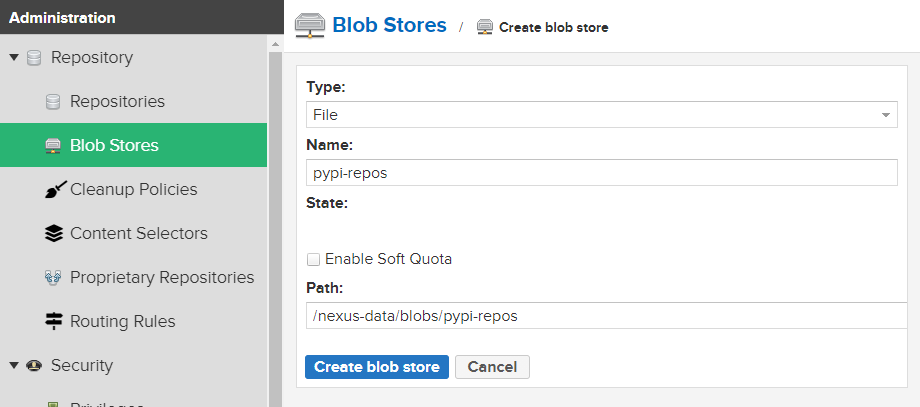
Task: Click the Blob Stores drive icon in sidebar
Action: (53, 145)
